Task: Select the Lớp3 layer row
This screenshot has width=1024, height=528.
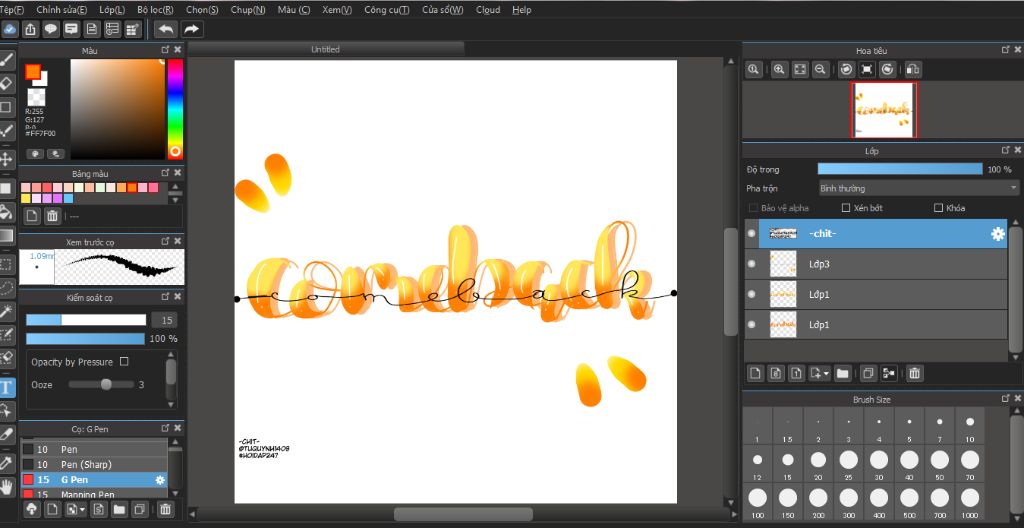Action: pyautogui.click(x=876, y=264)
